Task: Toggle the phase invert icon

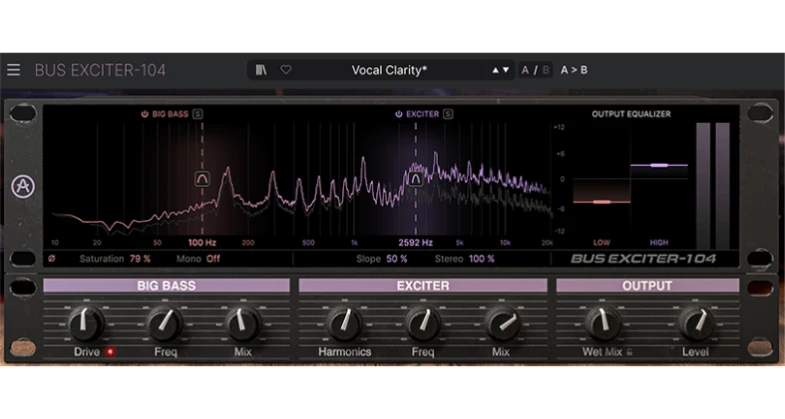Action: (52, 259)
